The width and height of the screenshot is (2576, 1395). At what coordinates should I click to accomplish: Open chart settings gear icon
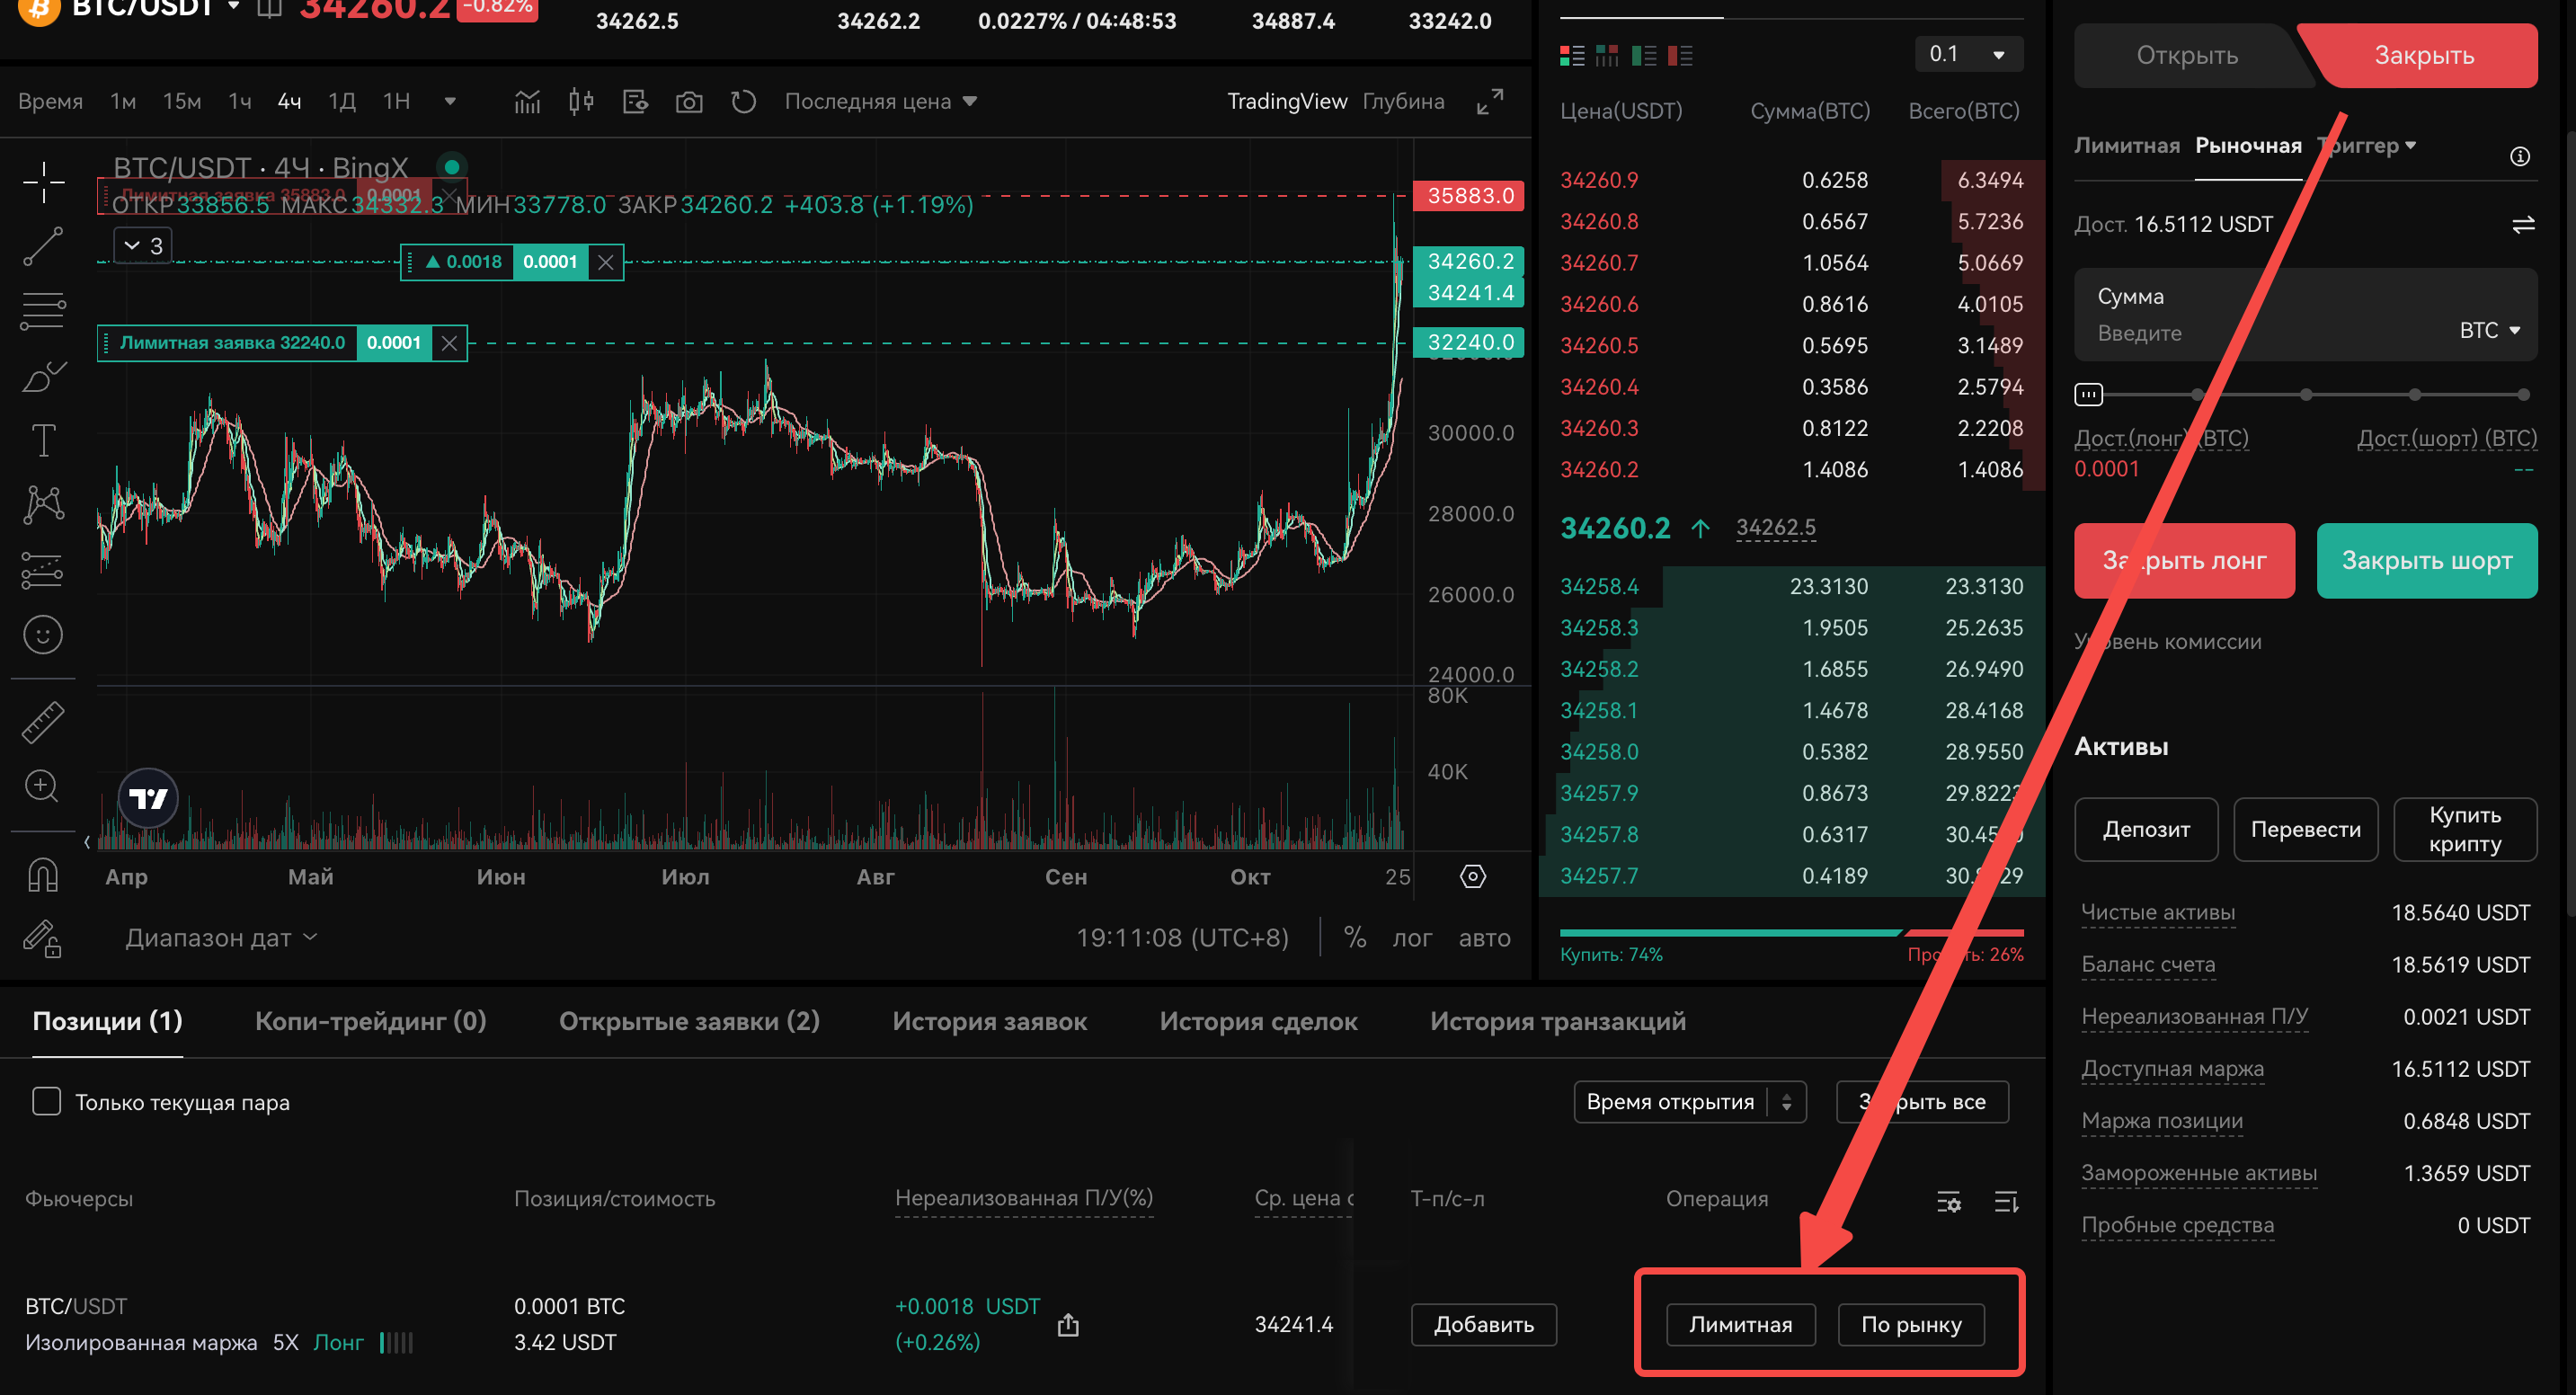(1473, 876)
